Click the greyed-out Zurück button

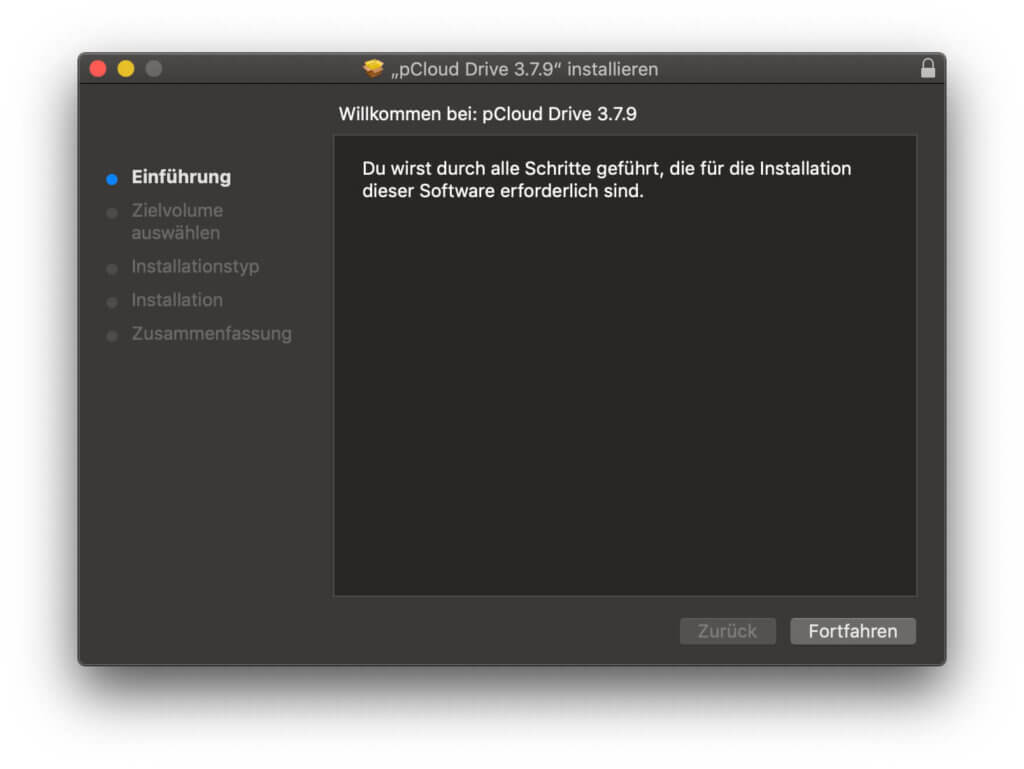point(728,631)
